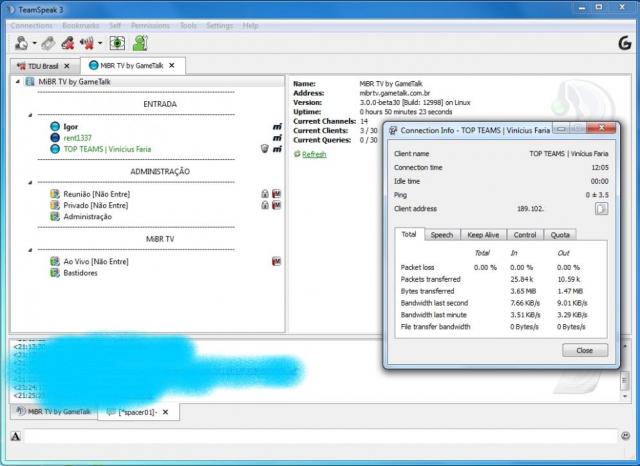Select user Igor in channel tree
640x466 pixels.
pyautogui.click(x=71, y=126)
